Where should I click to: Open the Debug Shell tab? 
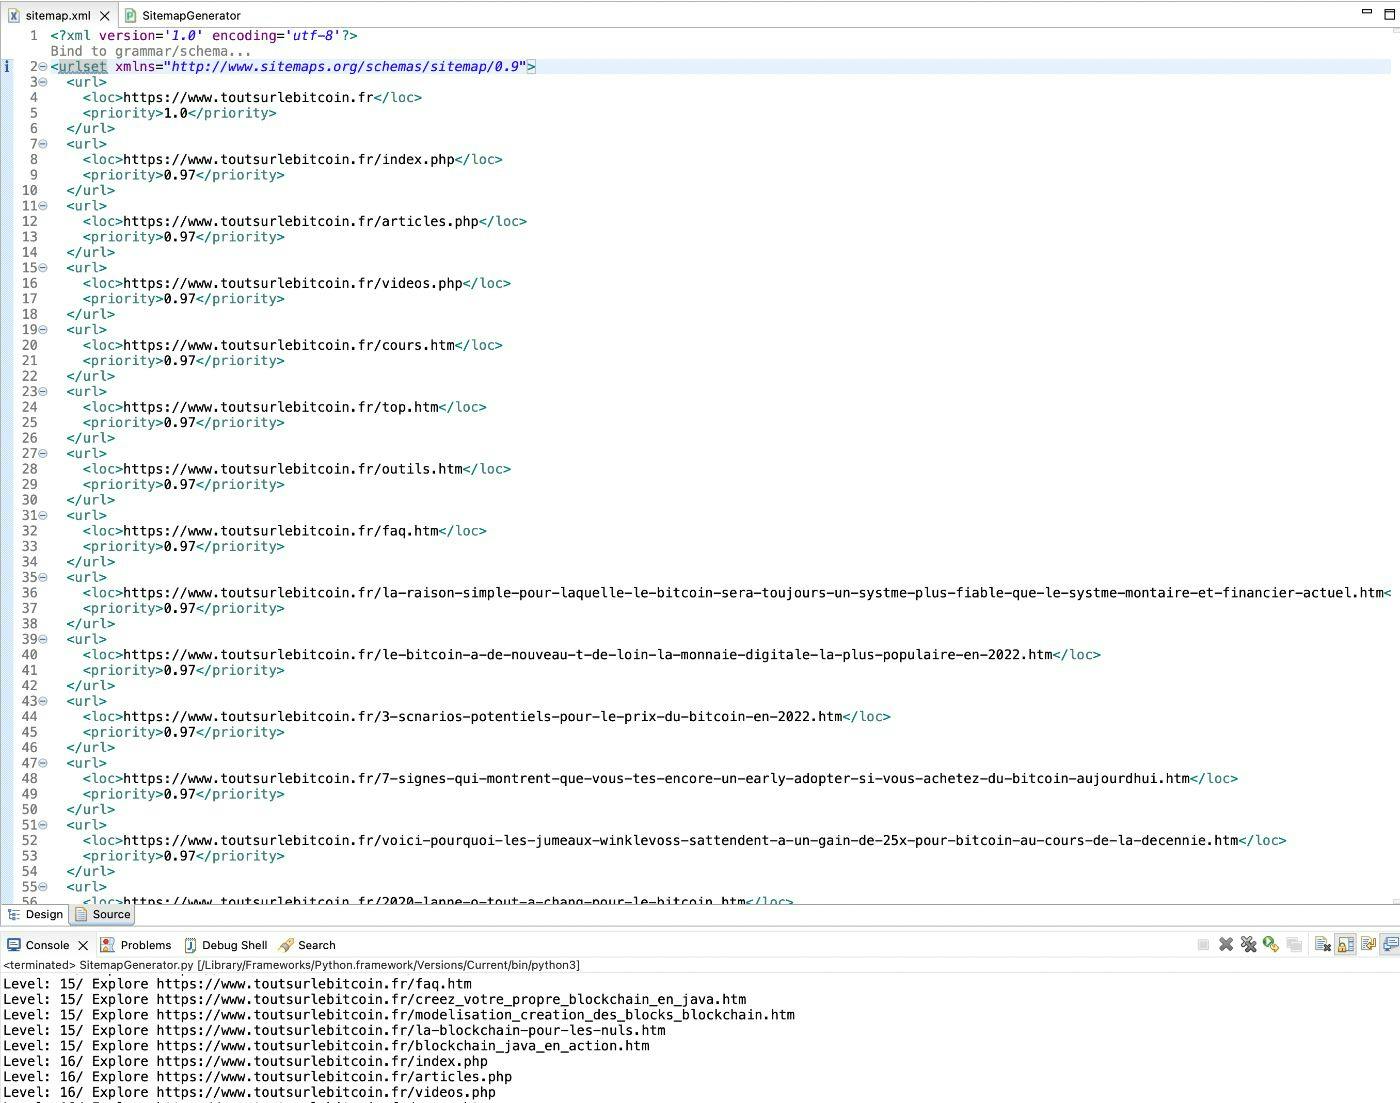click(x=234, y=945)
